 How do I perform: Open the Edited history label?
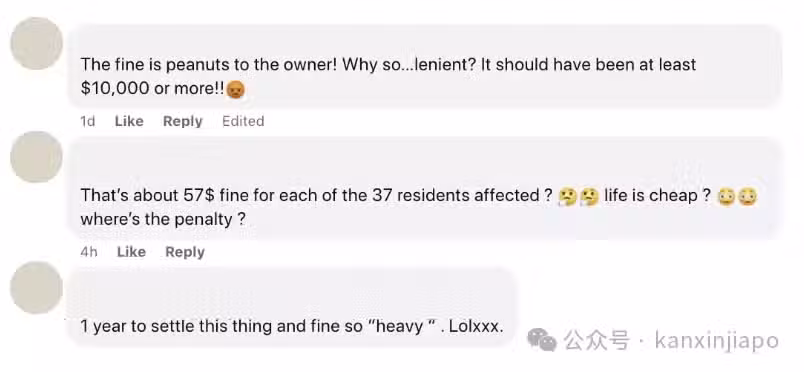243,121
